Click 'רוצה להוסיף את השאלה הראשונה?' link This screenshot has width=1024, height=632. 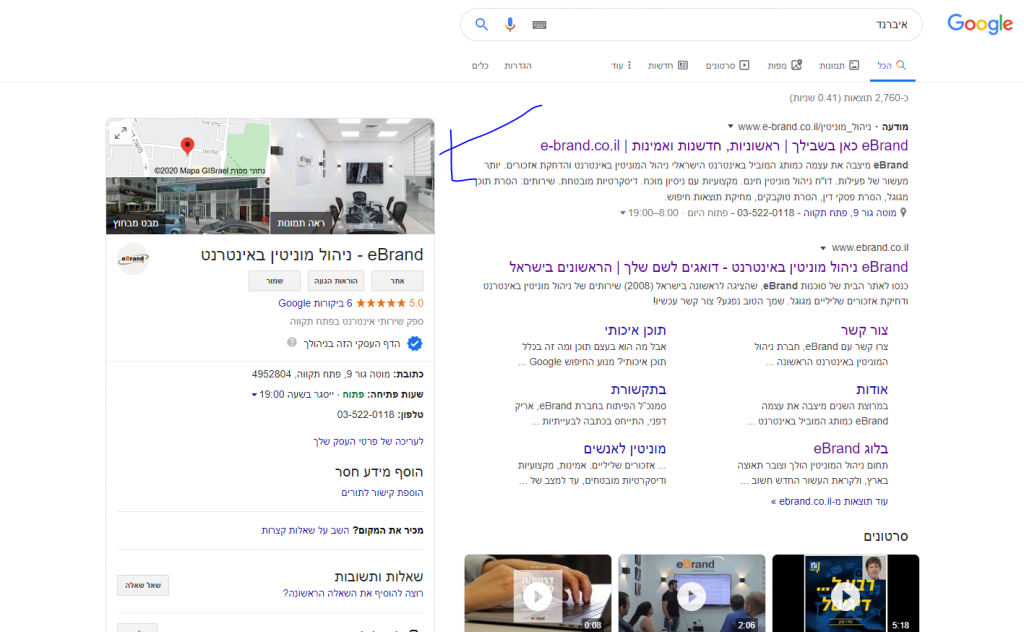(x=353, y=593)
